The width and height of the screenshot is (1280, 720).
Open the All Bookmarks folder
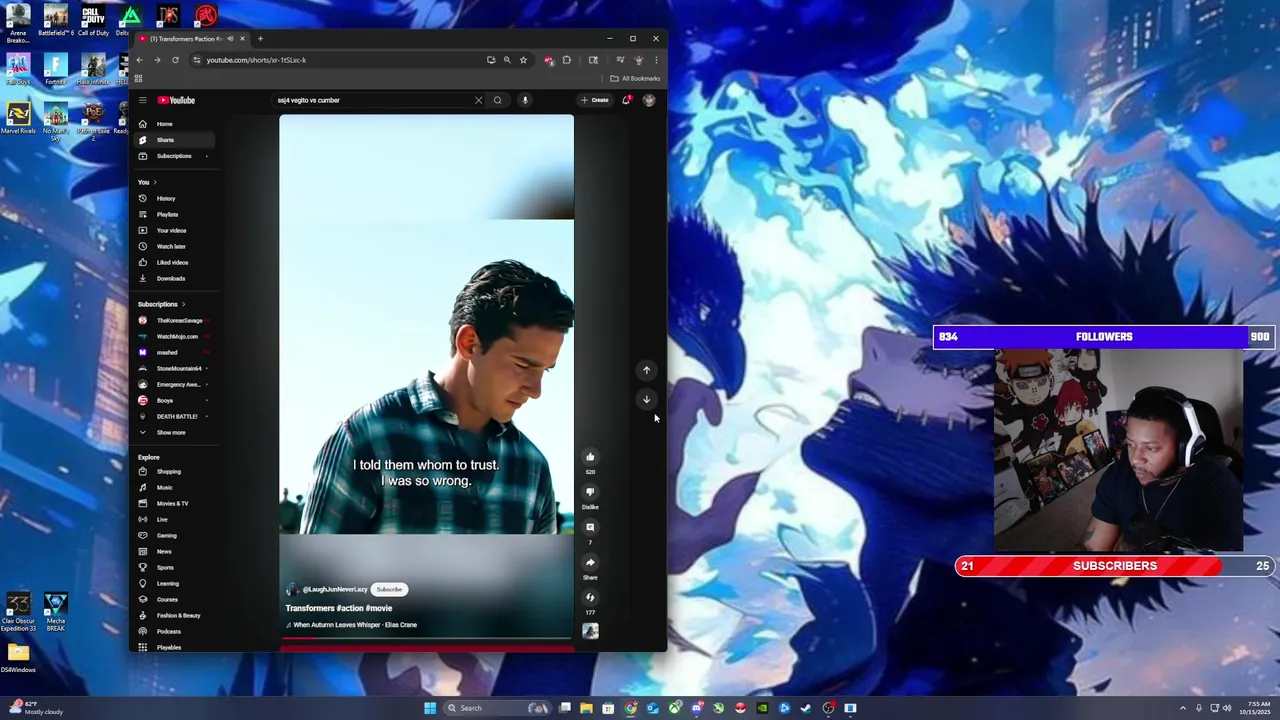635,78
